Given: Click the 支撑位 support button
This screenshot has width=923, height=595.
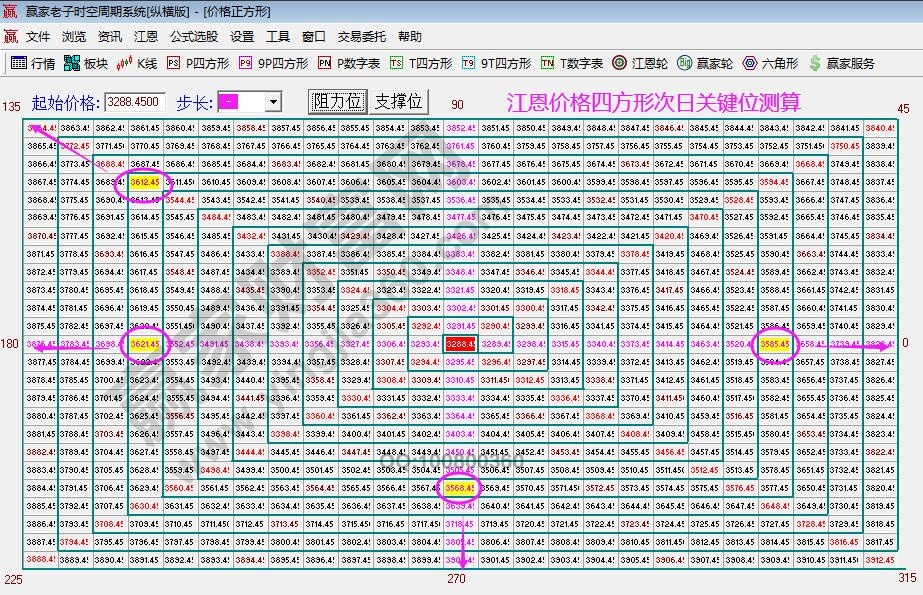Looking at the screenshot, I should (x=398, y=102).
